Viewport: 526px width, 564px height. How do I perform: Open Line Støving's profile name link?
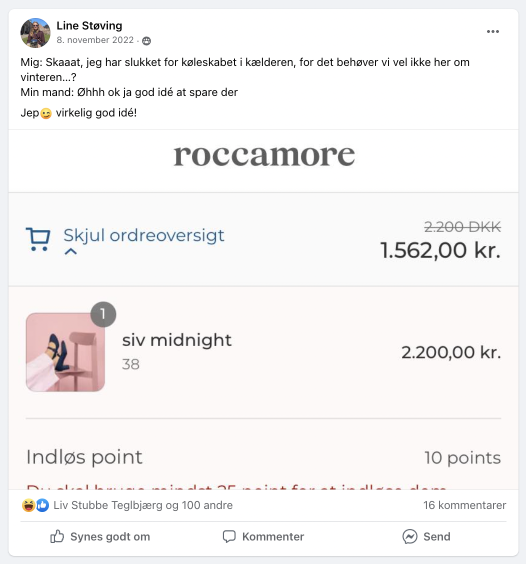89,26
